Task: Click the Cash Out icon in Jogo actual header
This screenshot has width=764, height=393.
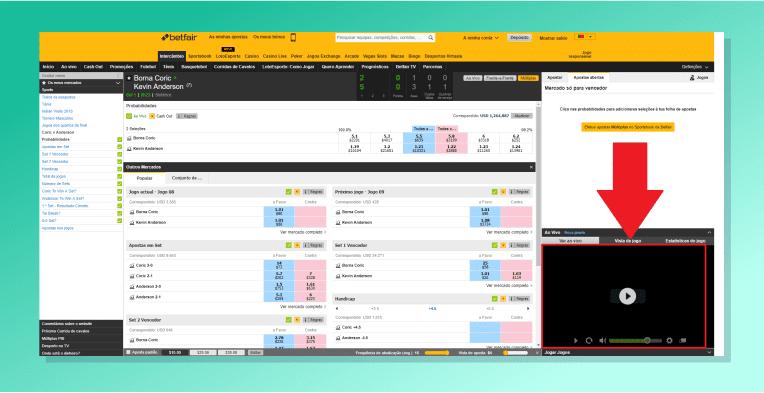Action: (x=297, y=192)
